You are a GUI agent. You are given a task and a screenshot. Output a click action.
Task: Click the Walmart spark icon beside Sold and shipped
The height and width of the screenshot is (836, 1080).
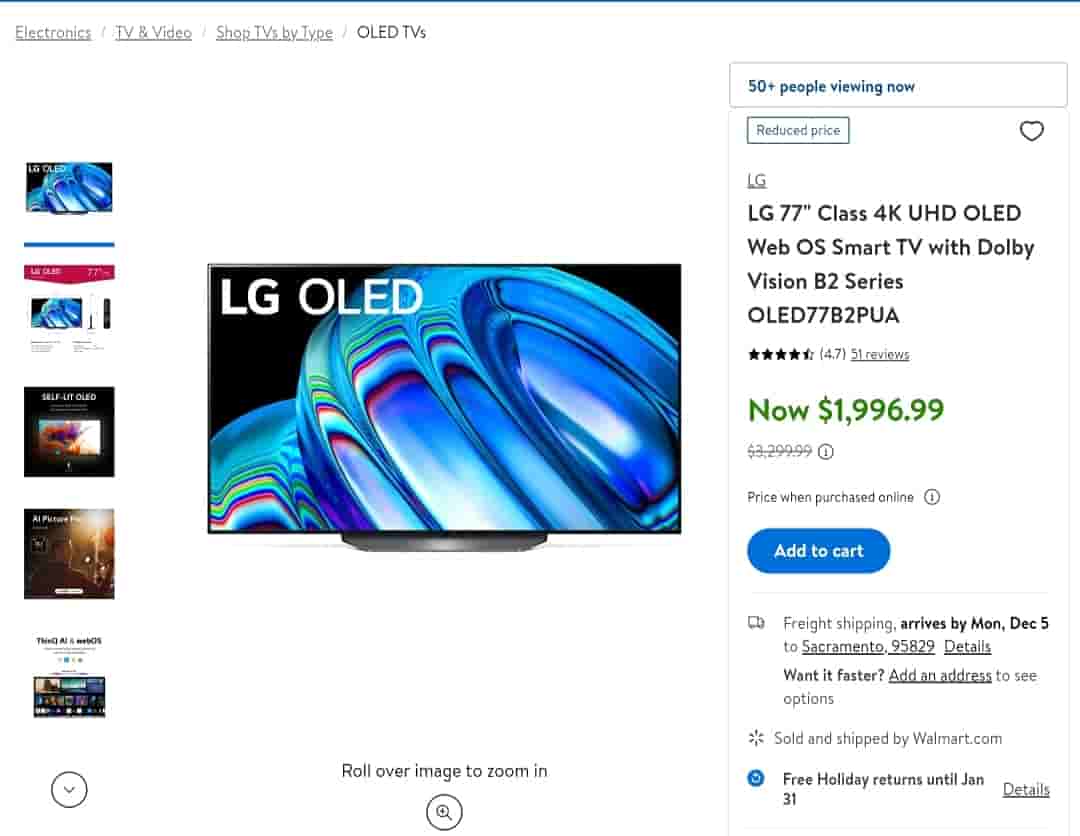click(x=756, y=738)
